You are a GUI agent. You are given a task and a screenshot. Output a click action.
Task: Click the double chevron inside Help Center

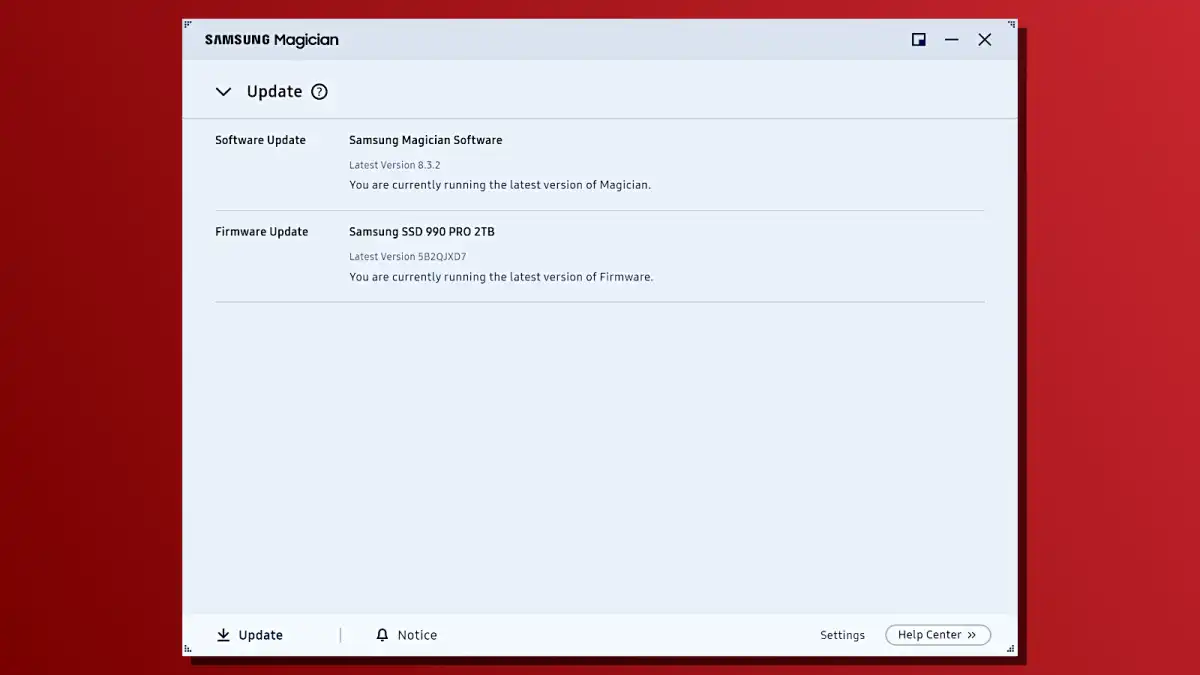point(972,635)
